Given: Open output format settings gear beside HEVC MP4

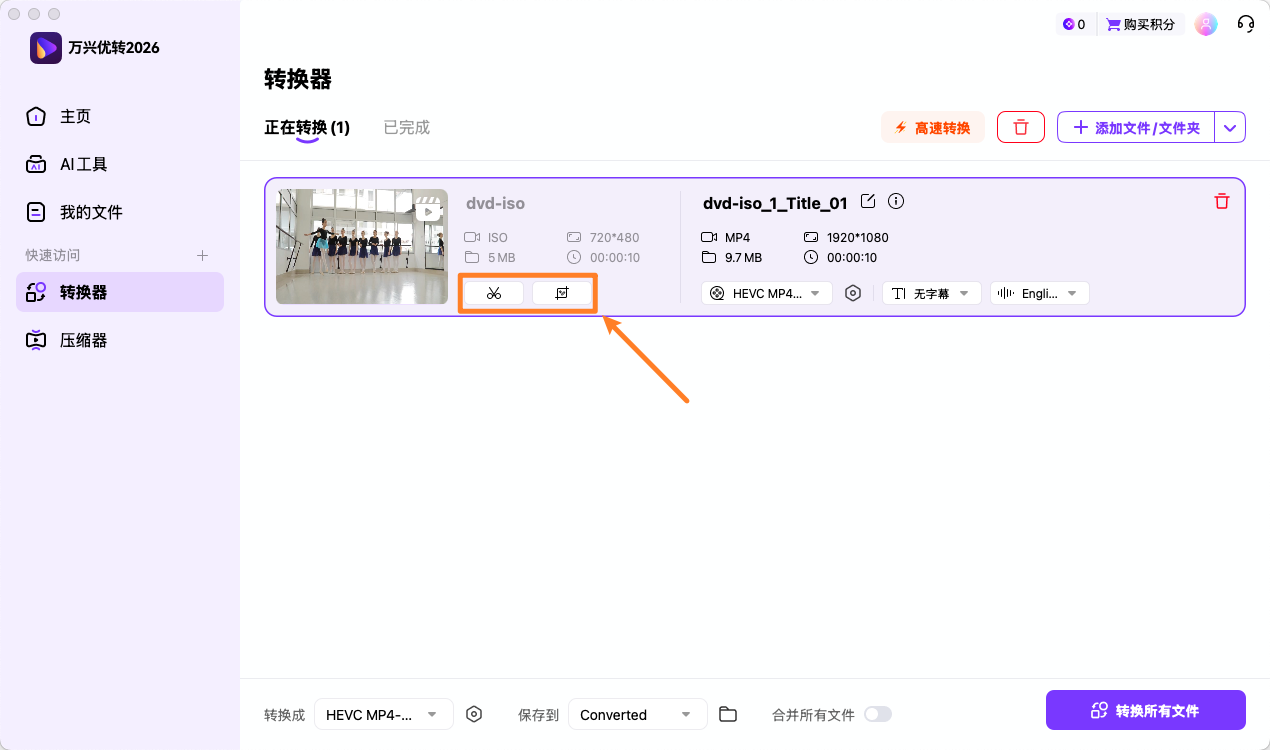Looking at the screenshot, I should 853,292.
